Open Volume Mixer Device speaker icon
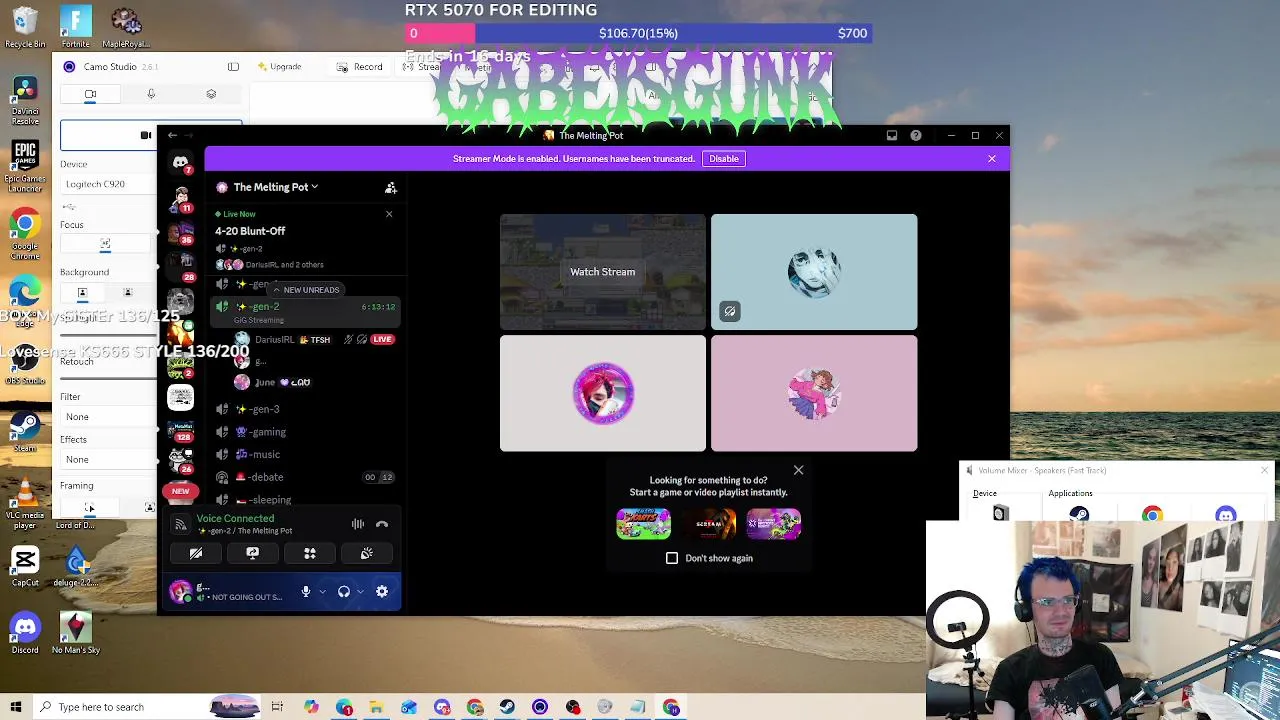1280x720 pixels. coord(1000,513)
